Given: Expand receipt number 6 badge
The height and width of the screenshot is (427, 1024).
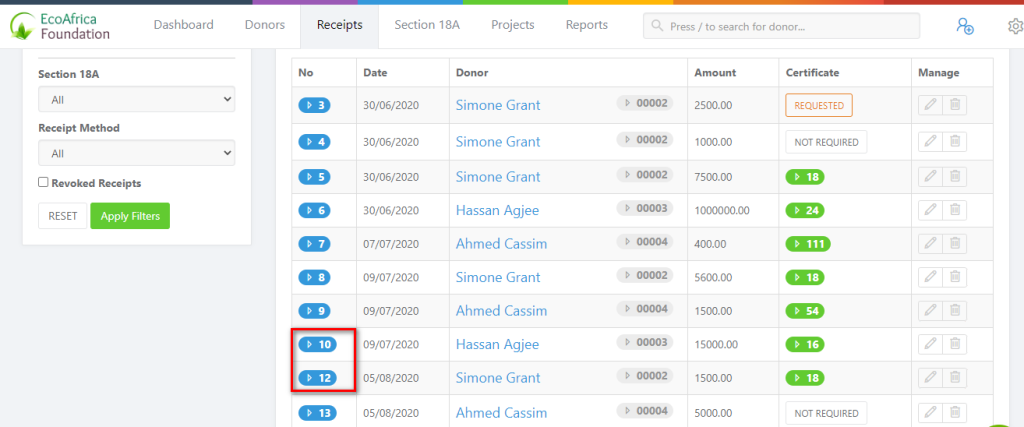Looking at the screenshot, I should 315,210.
